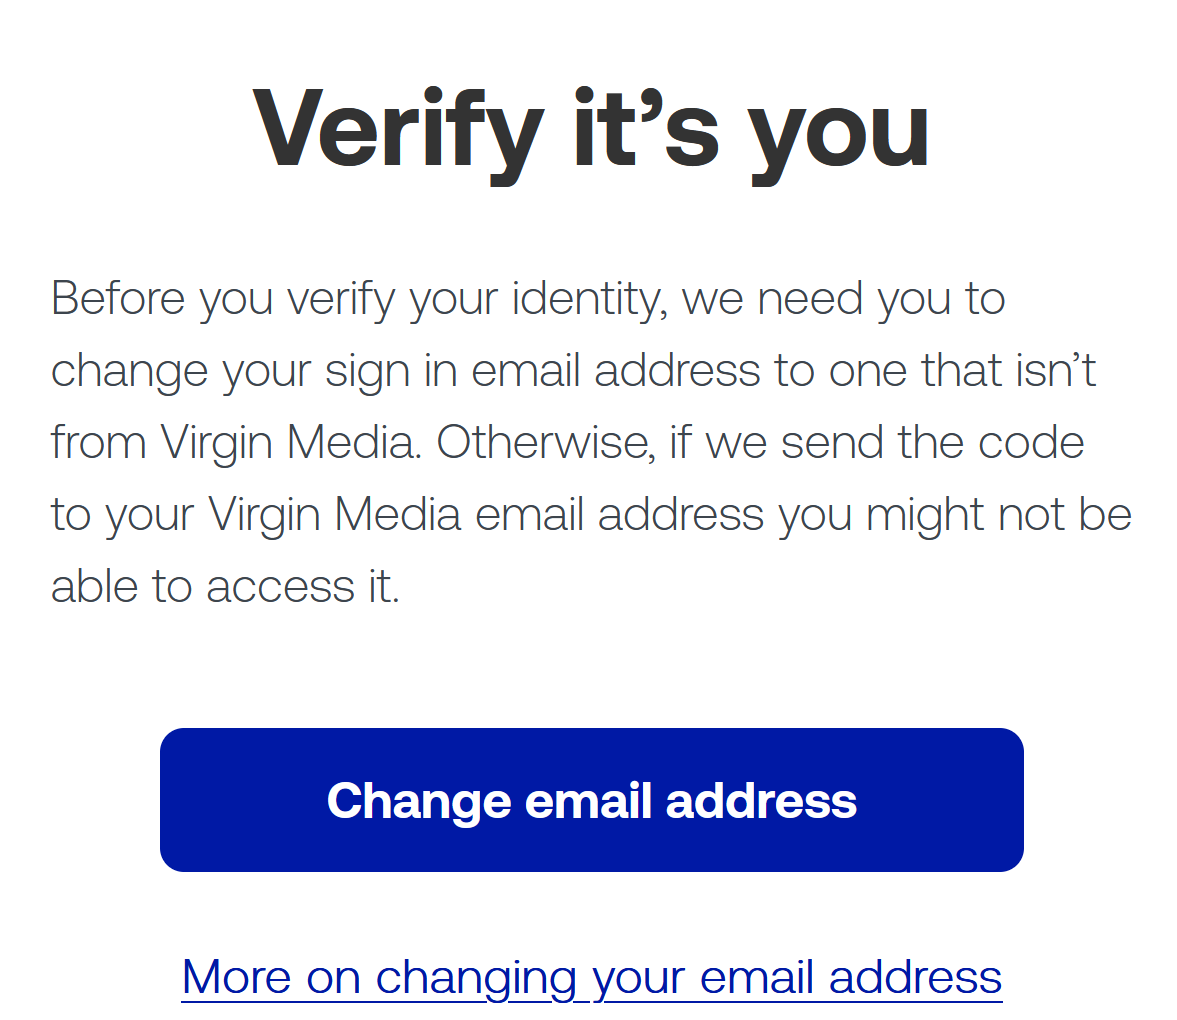Click the line starting "change your sign in"
This screenshot has height=1020, width=1177.
pyautogui.click(x=573, y=371)
